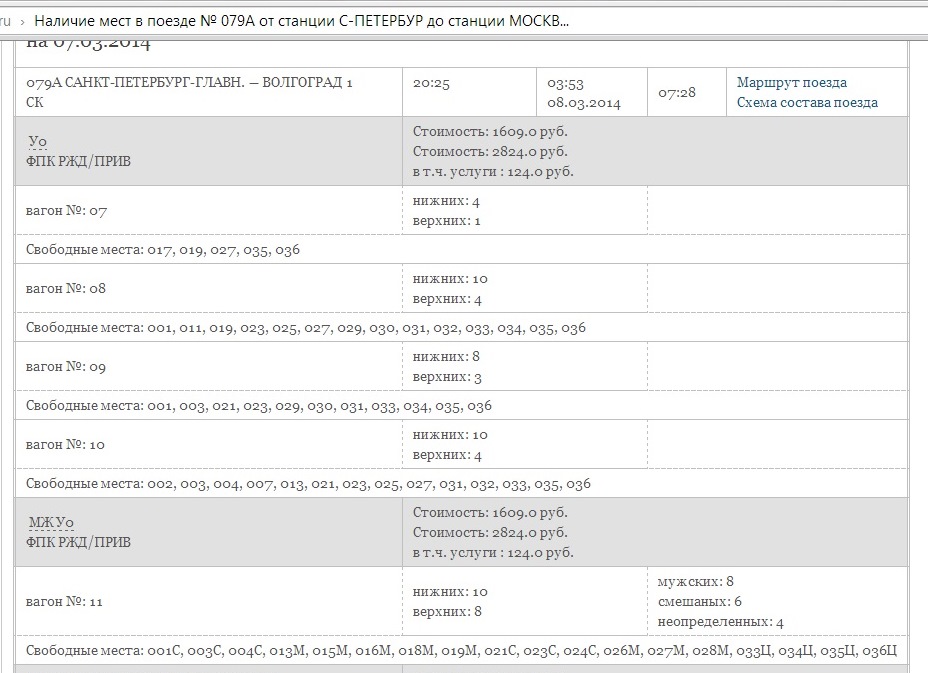The height and width of the screenshot is (673, 928).
Task: Click free seats list starting 001, 011
Action: (x=306, y=328)
